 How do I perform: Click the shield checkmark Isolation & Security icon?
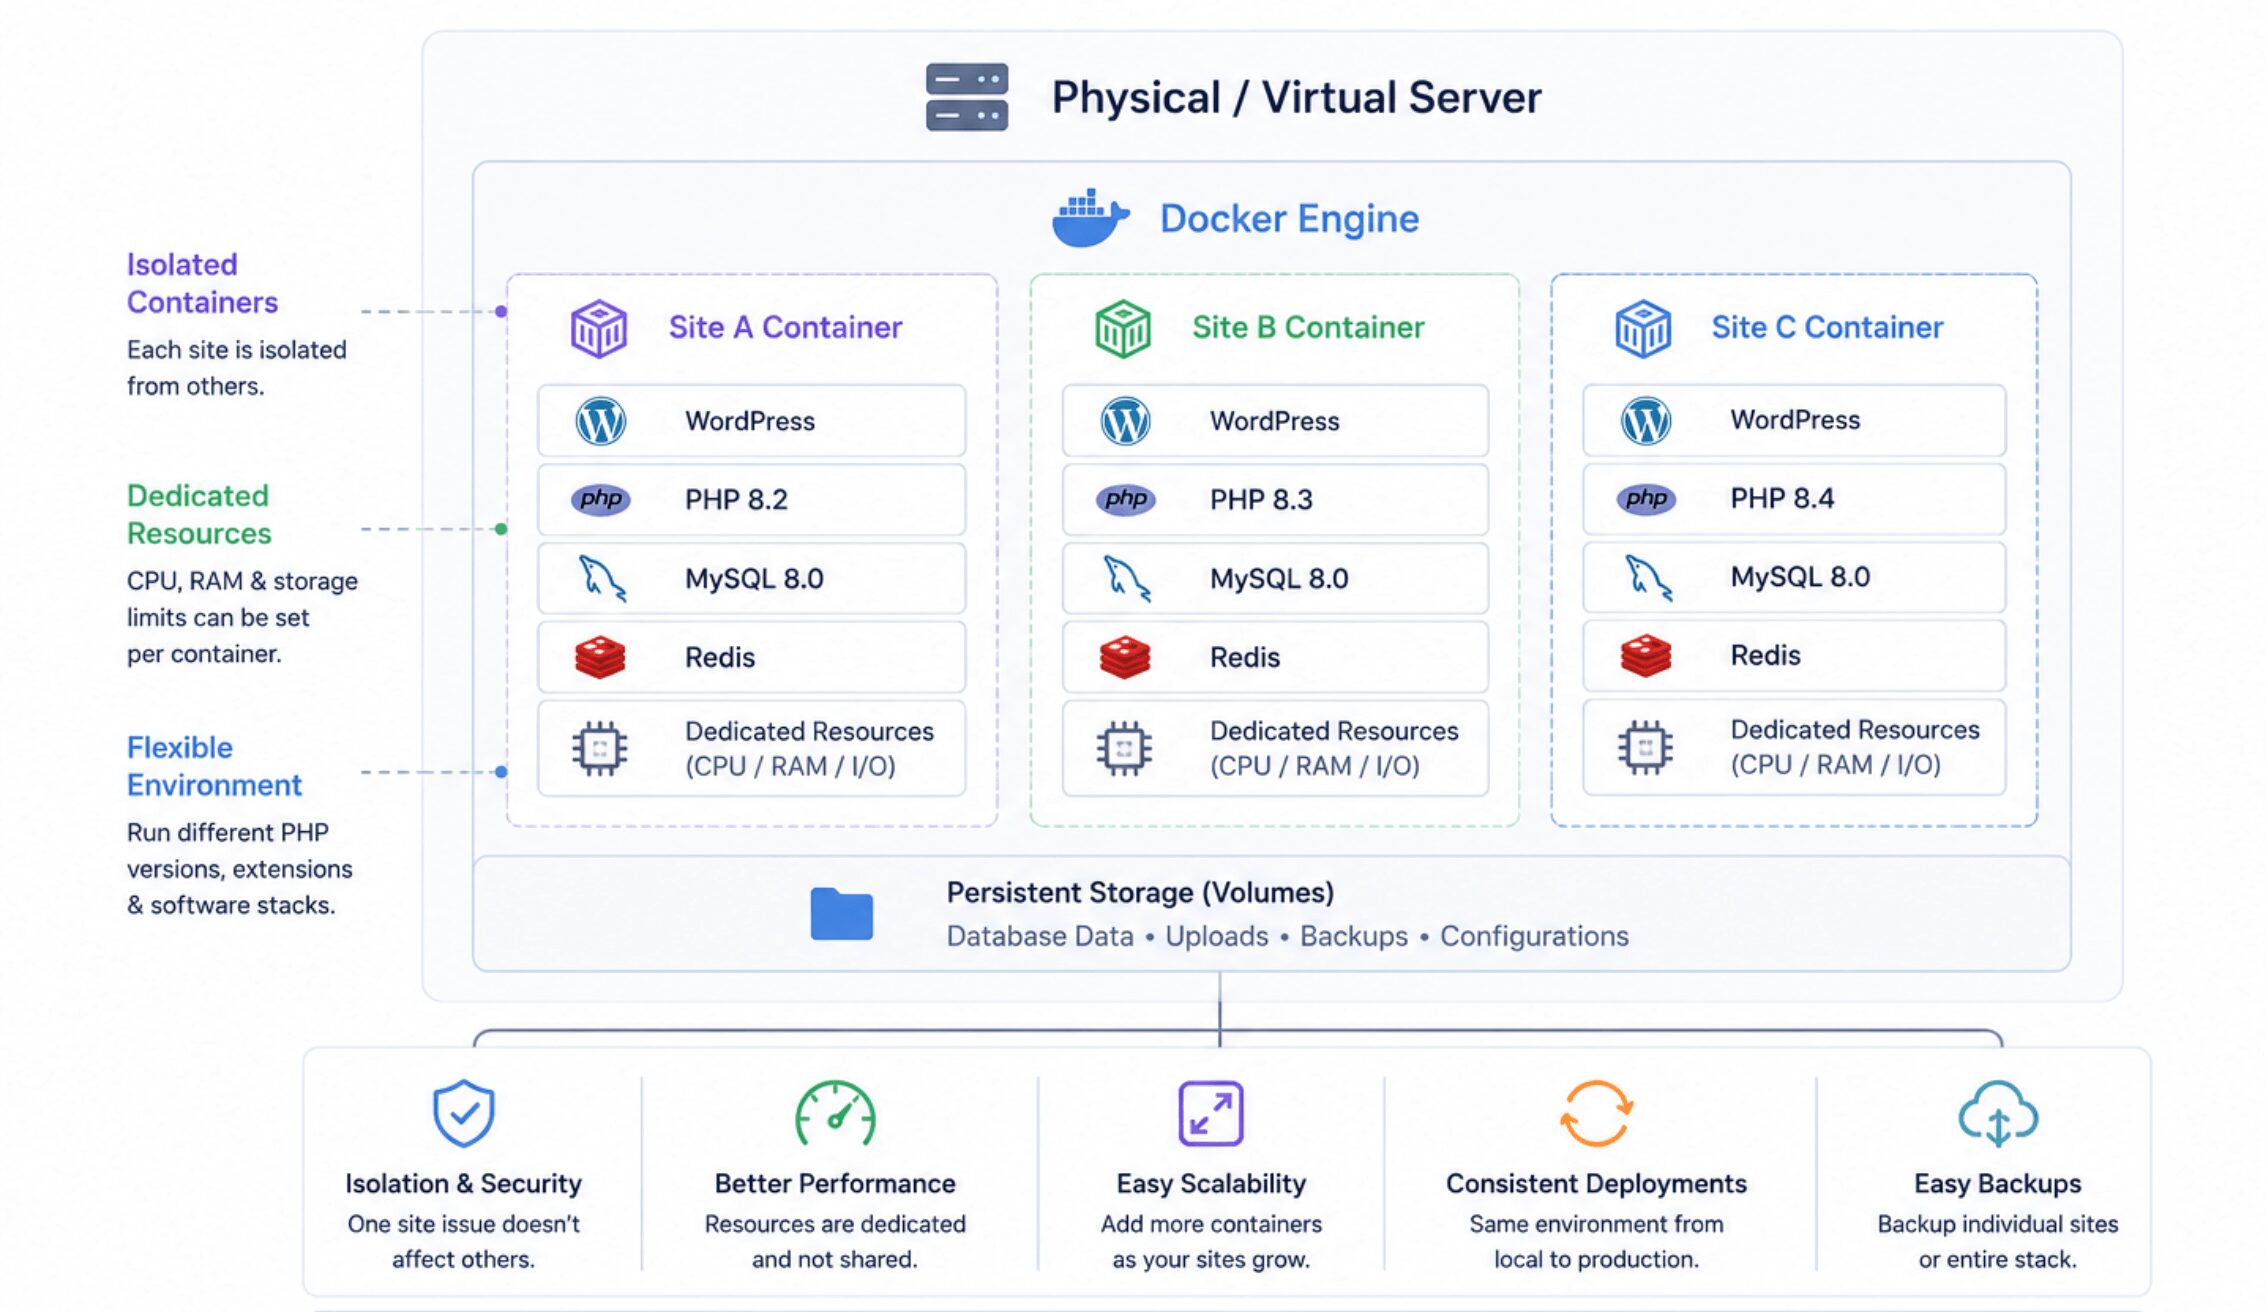(x=463, y=1113)
